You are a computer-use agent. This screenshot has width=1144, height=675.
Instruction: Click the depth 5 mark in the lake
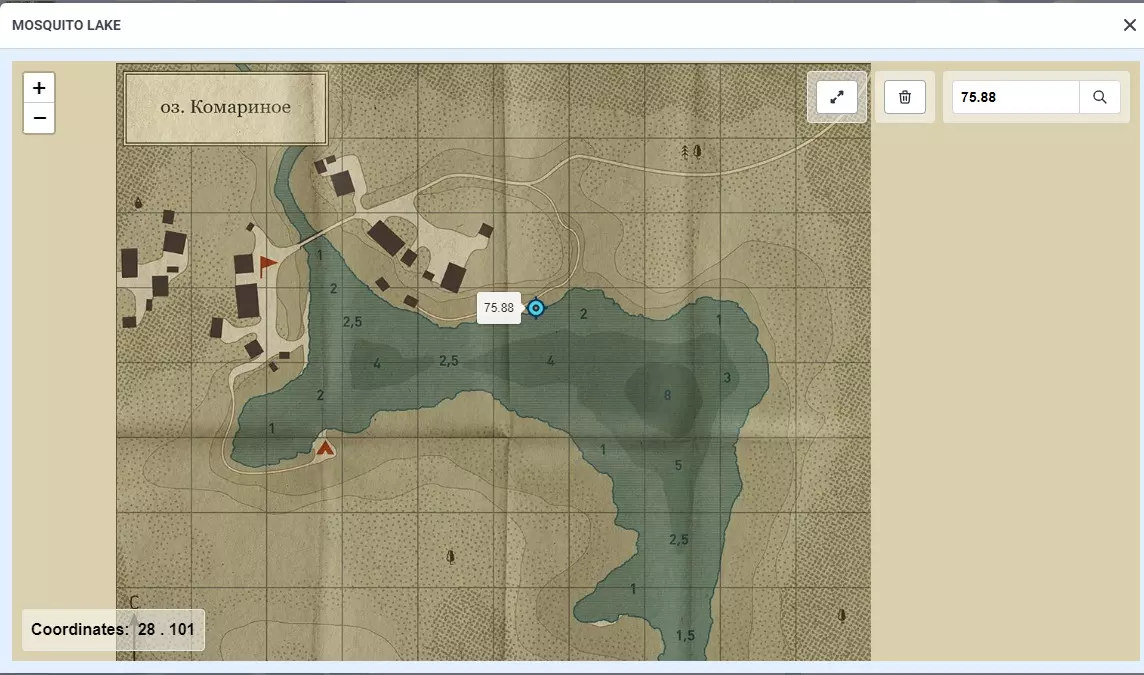point(678,465)
